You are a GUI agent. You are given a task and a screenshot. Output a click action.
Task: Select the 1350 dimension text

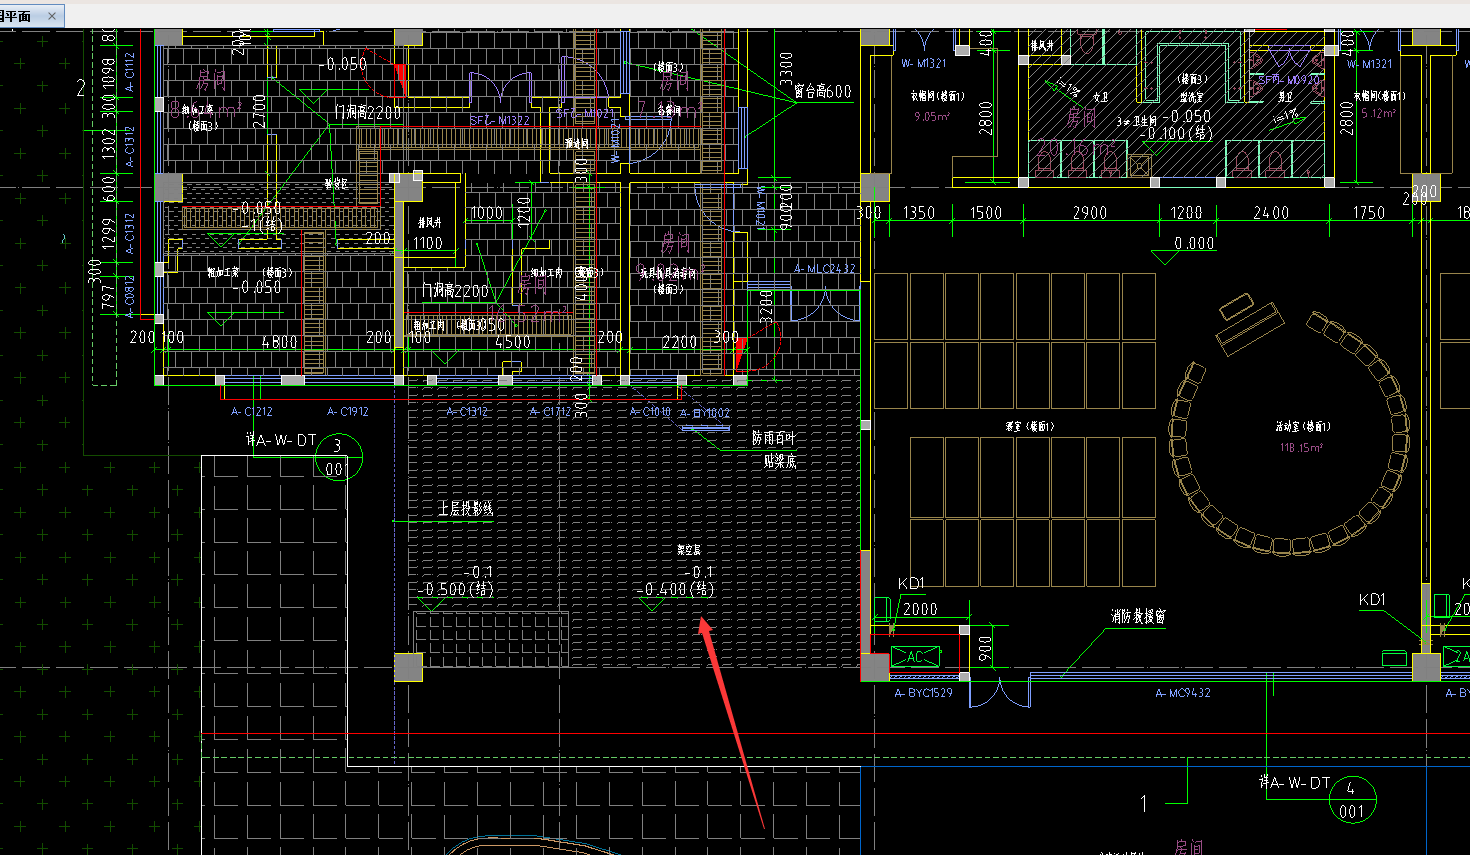pyautogui.click(x=918, y=212)
